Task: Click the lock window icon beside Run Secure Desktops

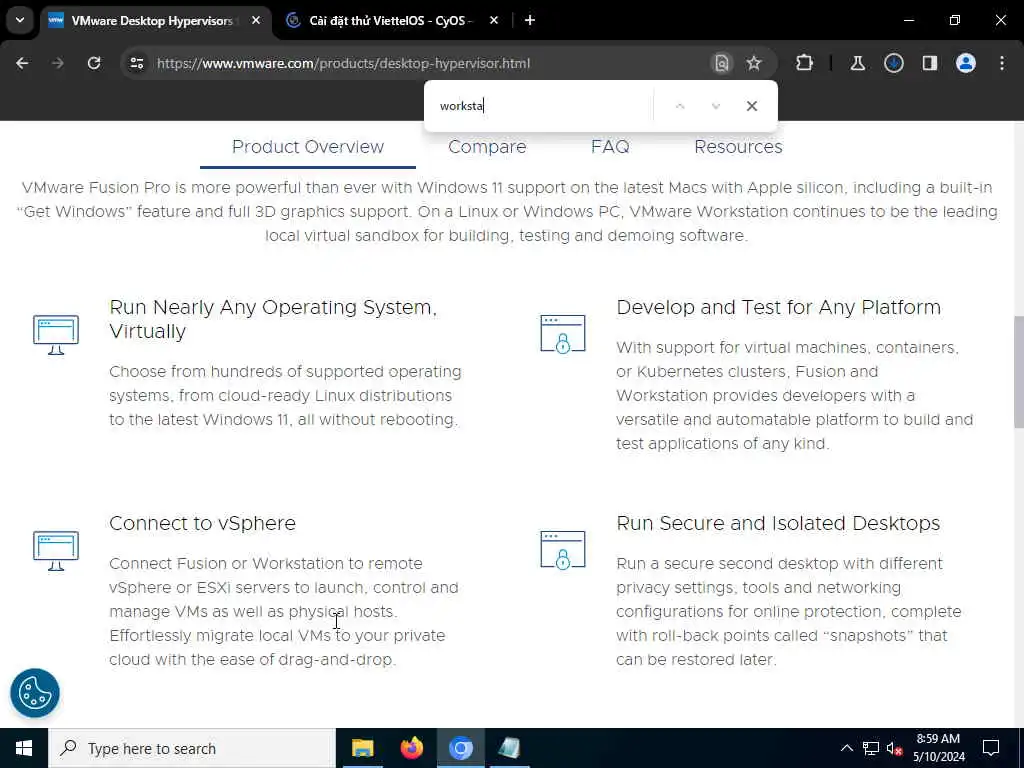Action: tap(563, 550)
